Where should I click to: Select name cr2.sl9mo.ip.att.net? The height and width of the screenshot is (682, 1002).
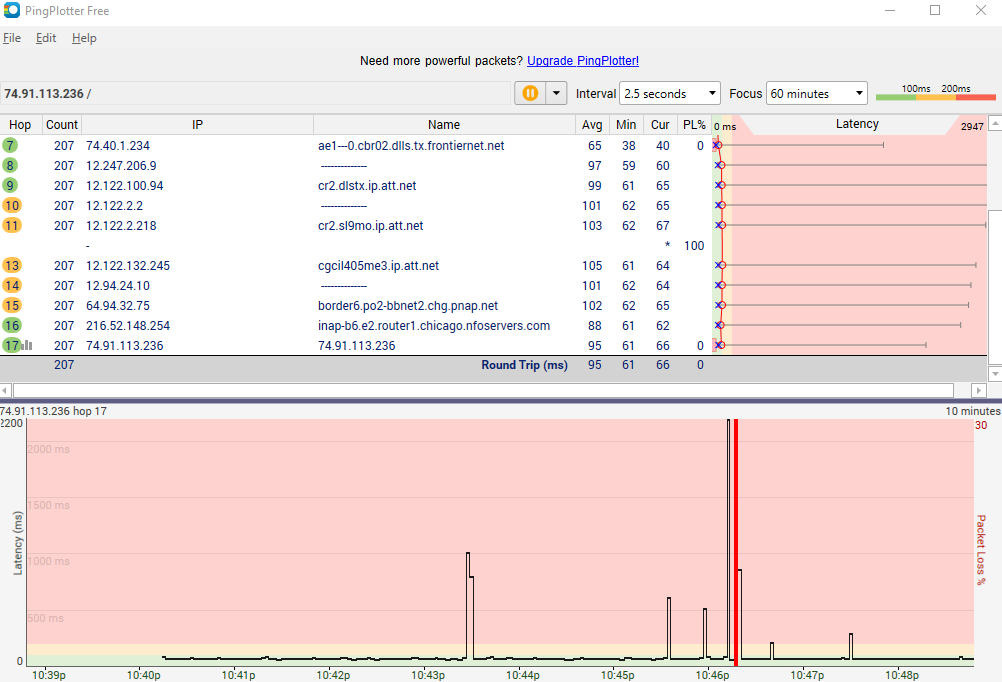371,226
